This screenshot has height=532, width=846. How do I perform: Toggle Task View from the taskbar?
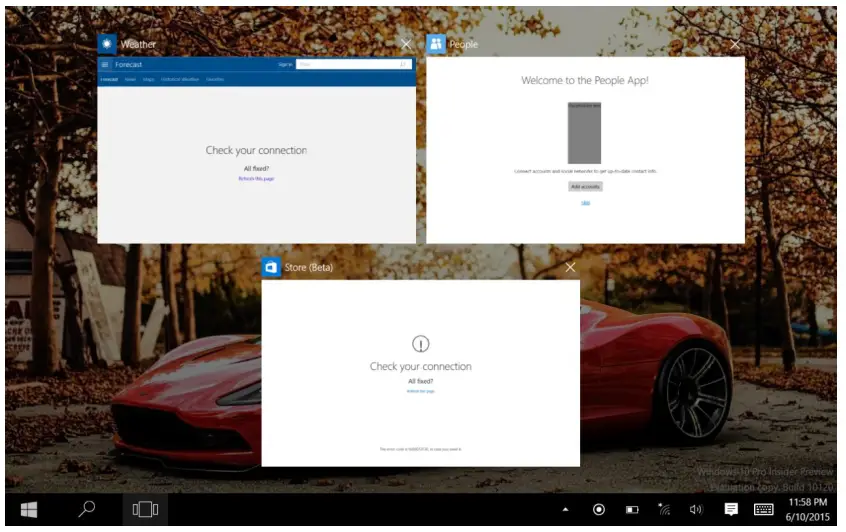[145, 510]
